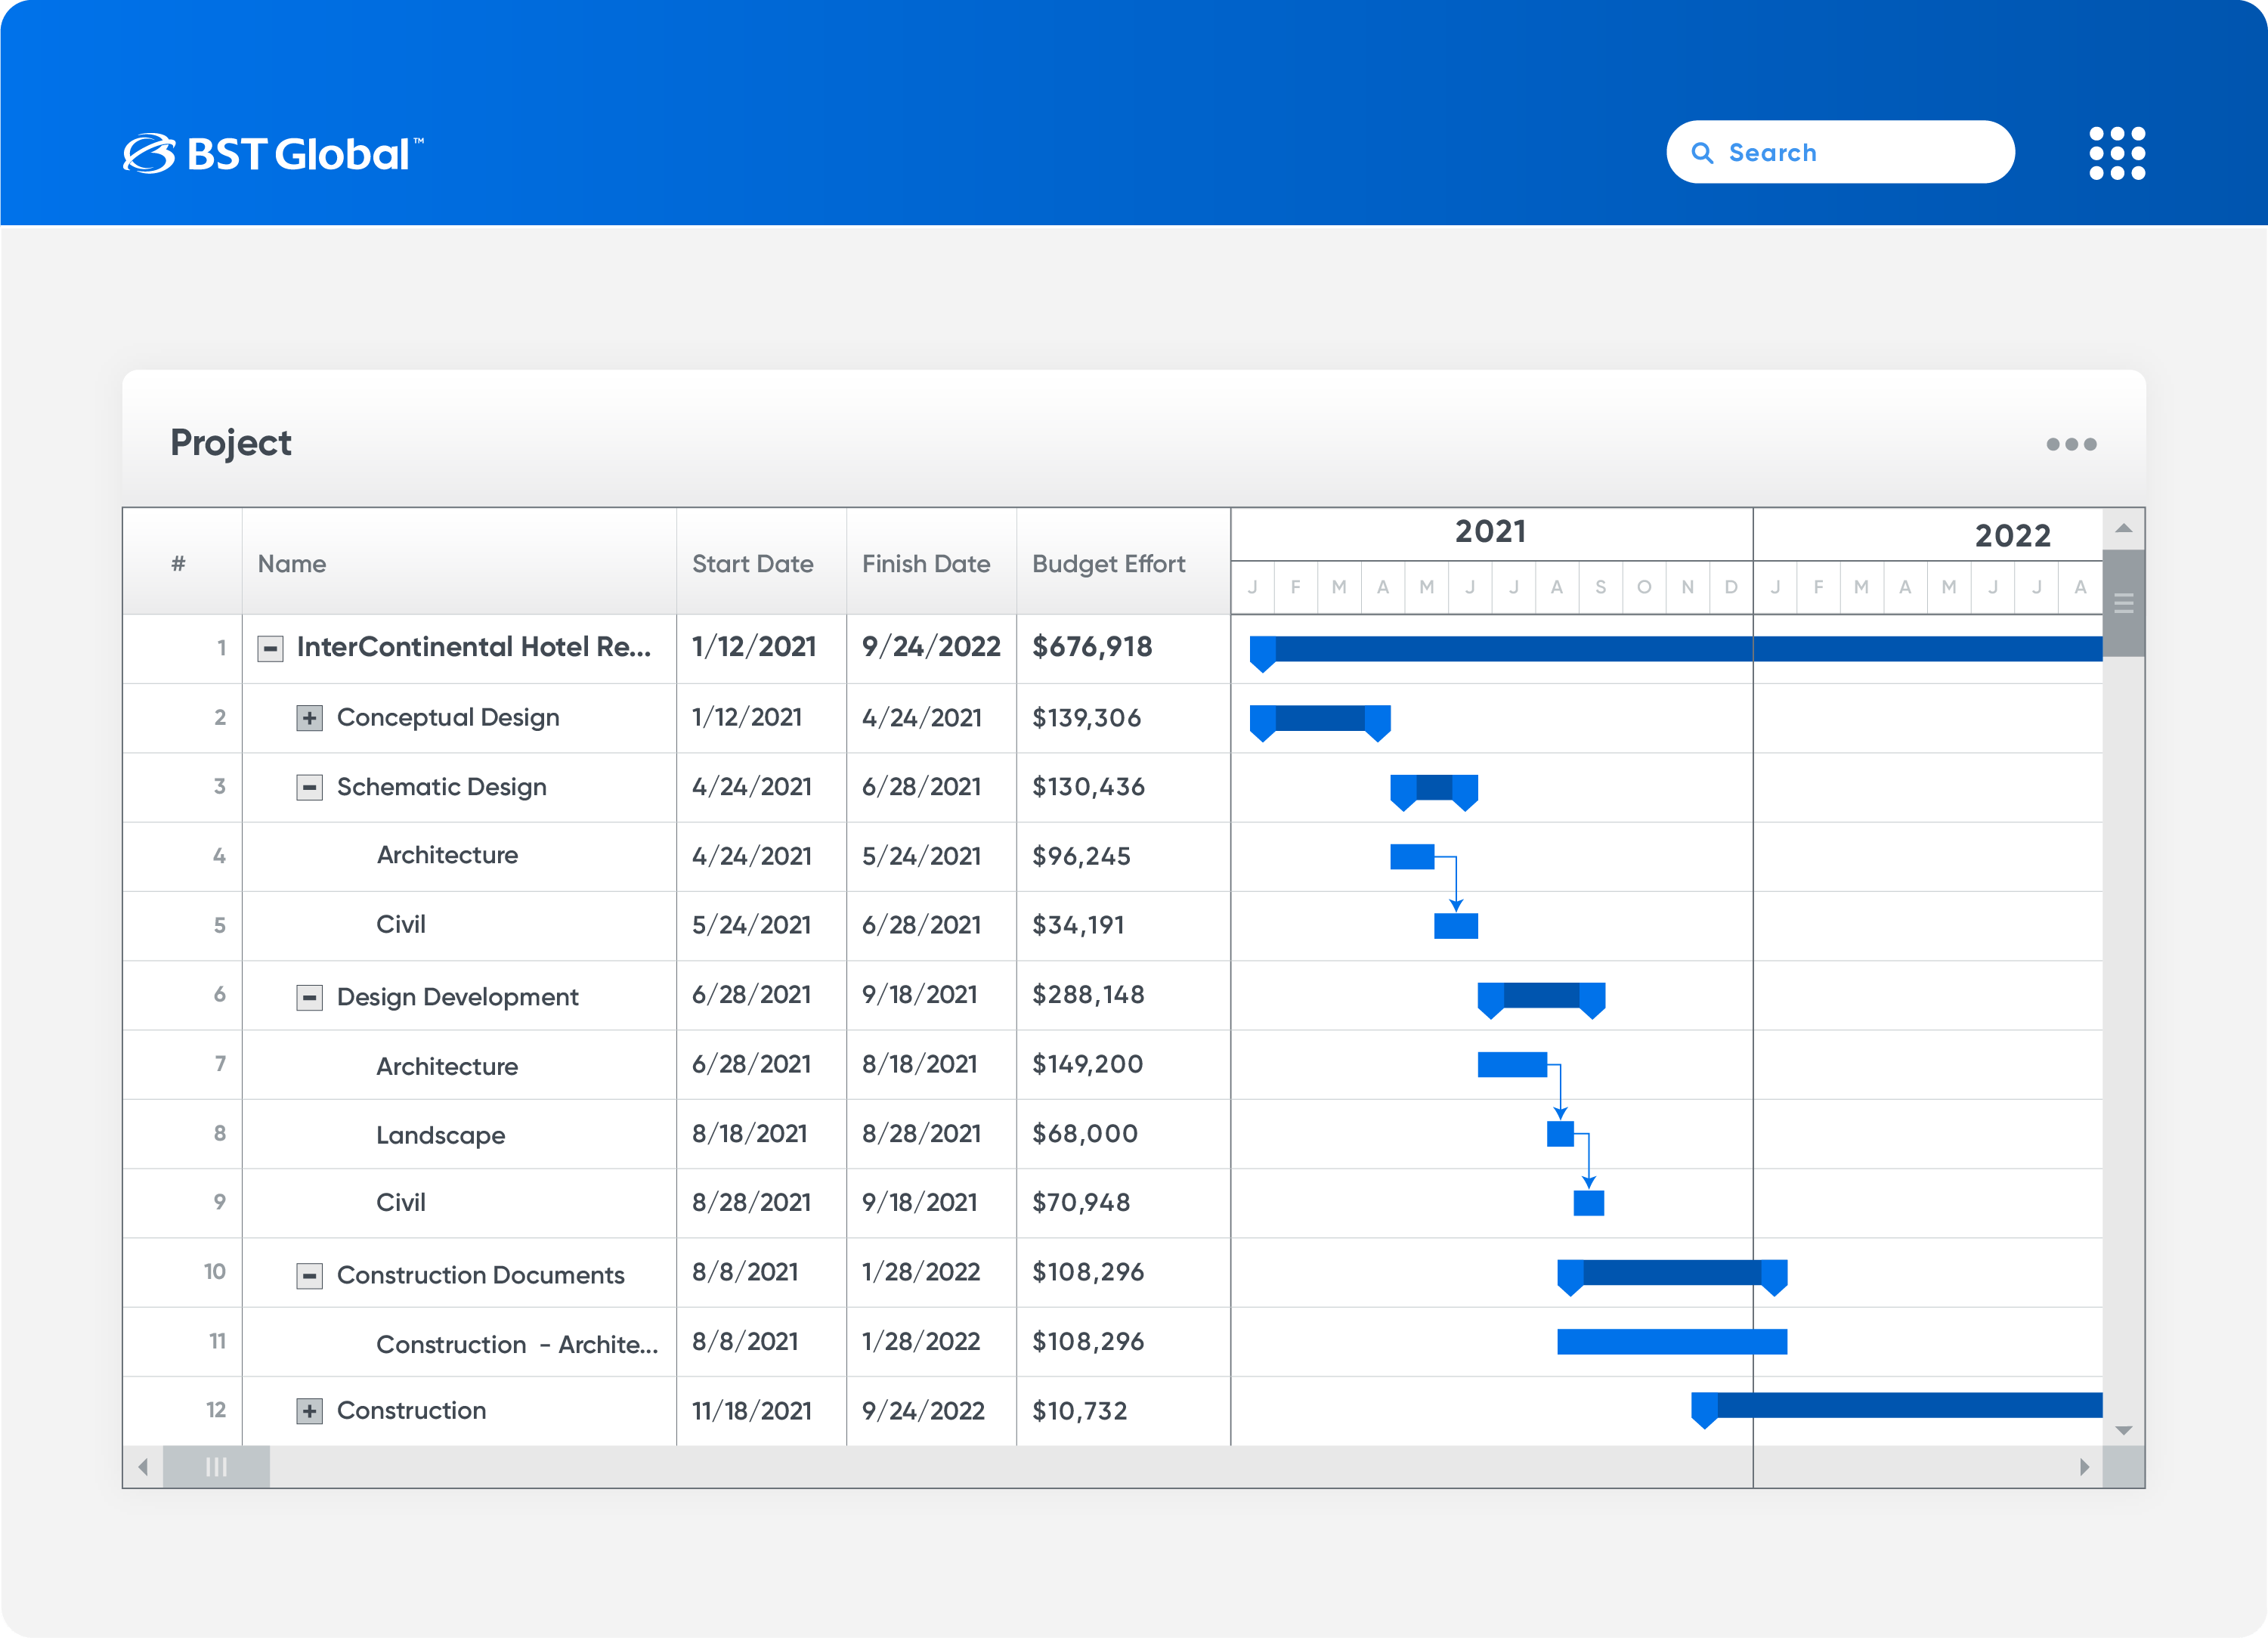Image resolution: width=2268 pixels, height=1638 pixels.
Task: Click row number 10
Action: click(x=215, y=1272)
